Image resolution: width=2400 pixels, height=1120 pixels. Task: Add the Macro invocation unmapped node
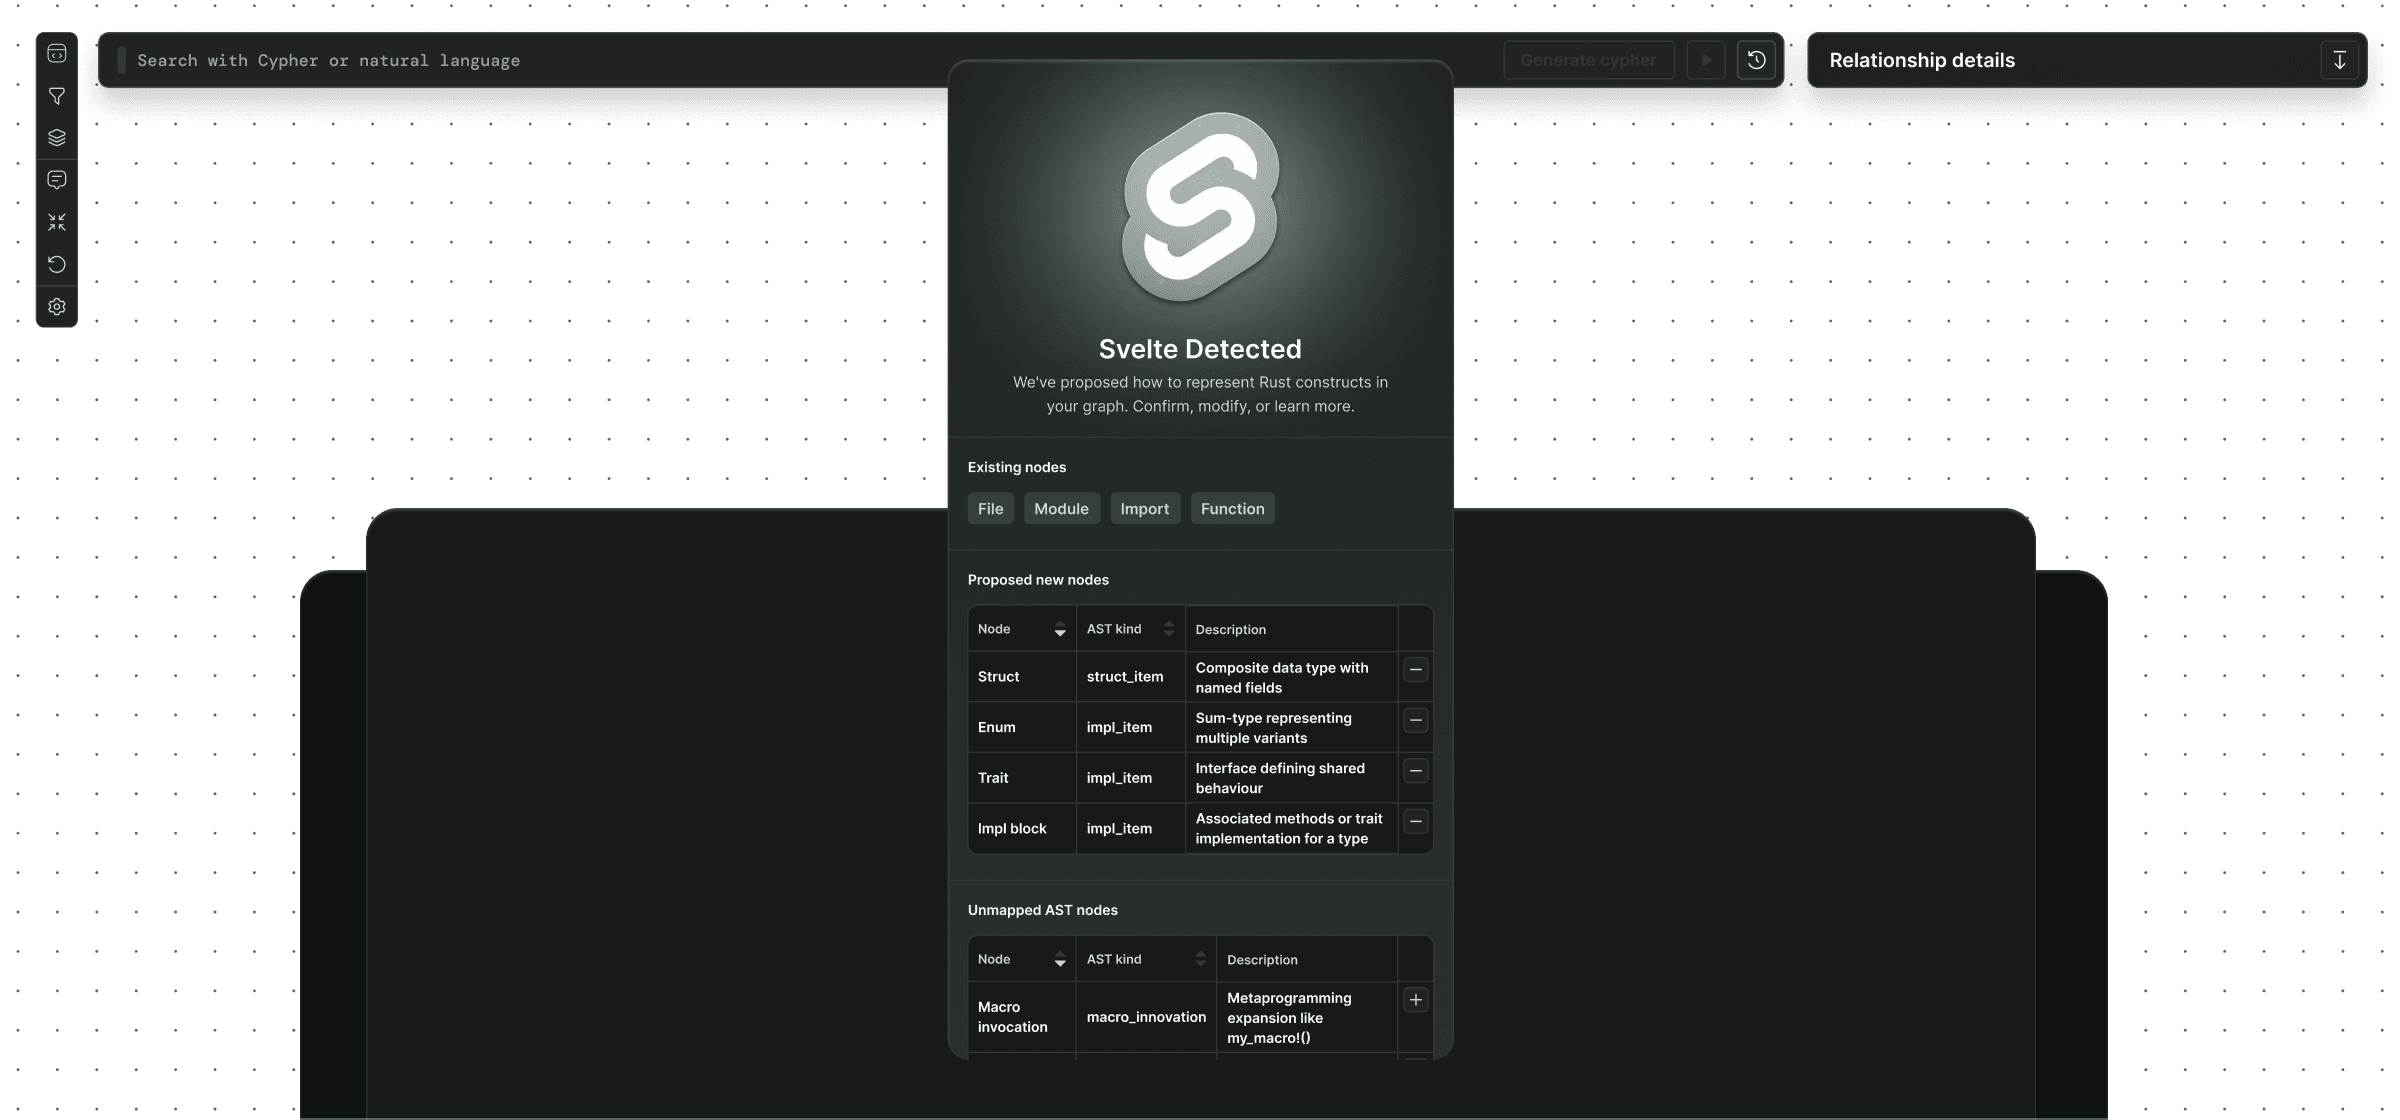[x=1415, y=1000]
